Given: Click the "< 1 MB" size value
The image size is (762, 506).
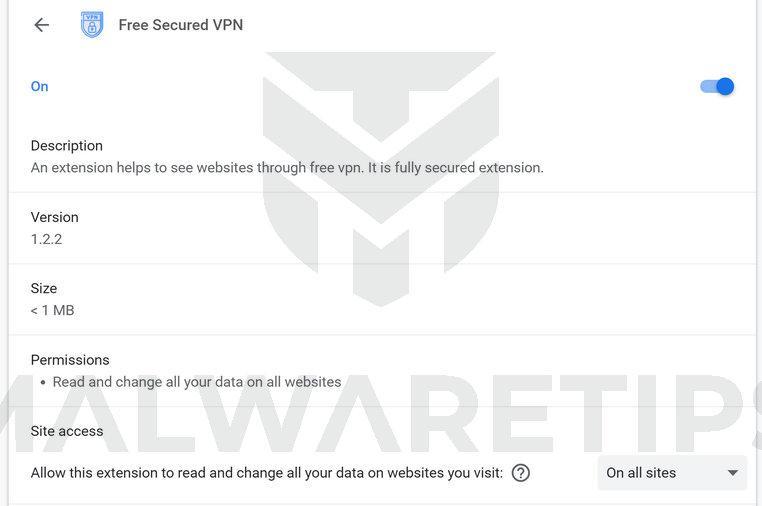Looking at the screenshot, I should pos(52,310).
